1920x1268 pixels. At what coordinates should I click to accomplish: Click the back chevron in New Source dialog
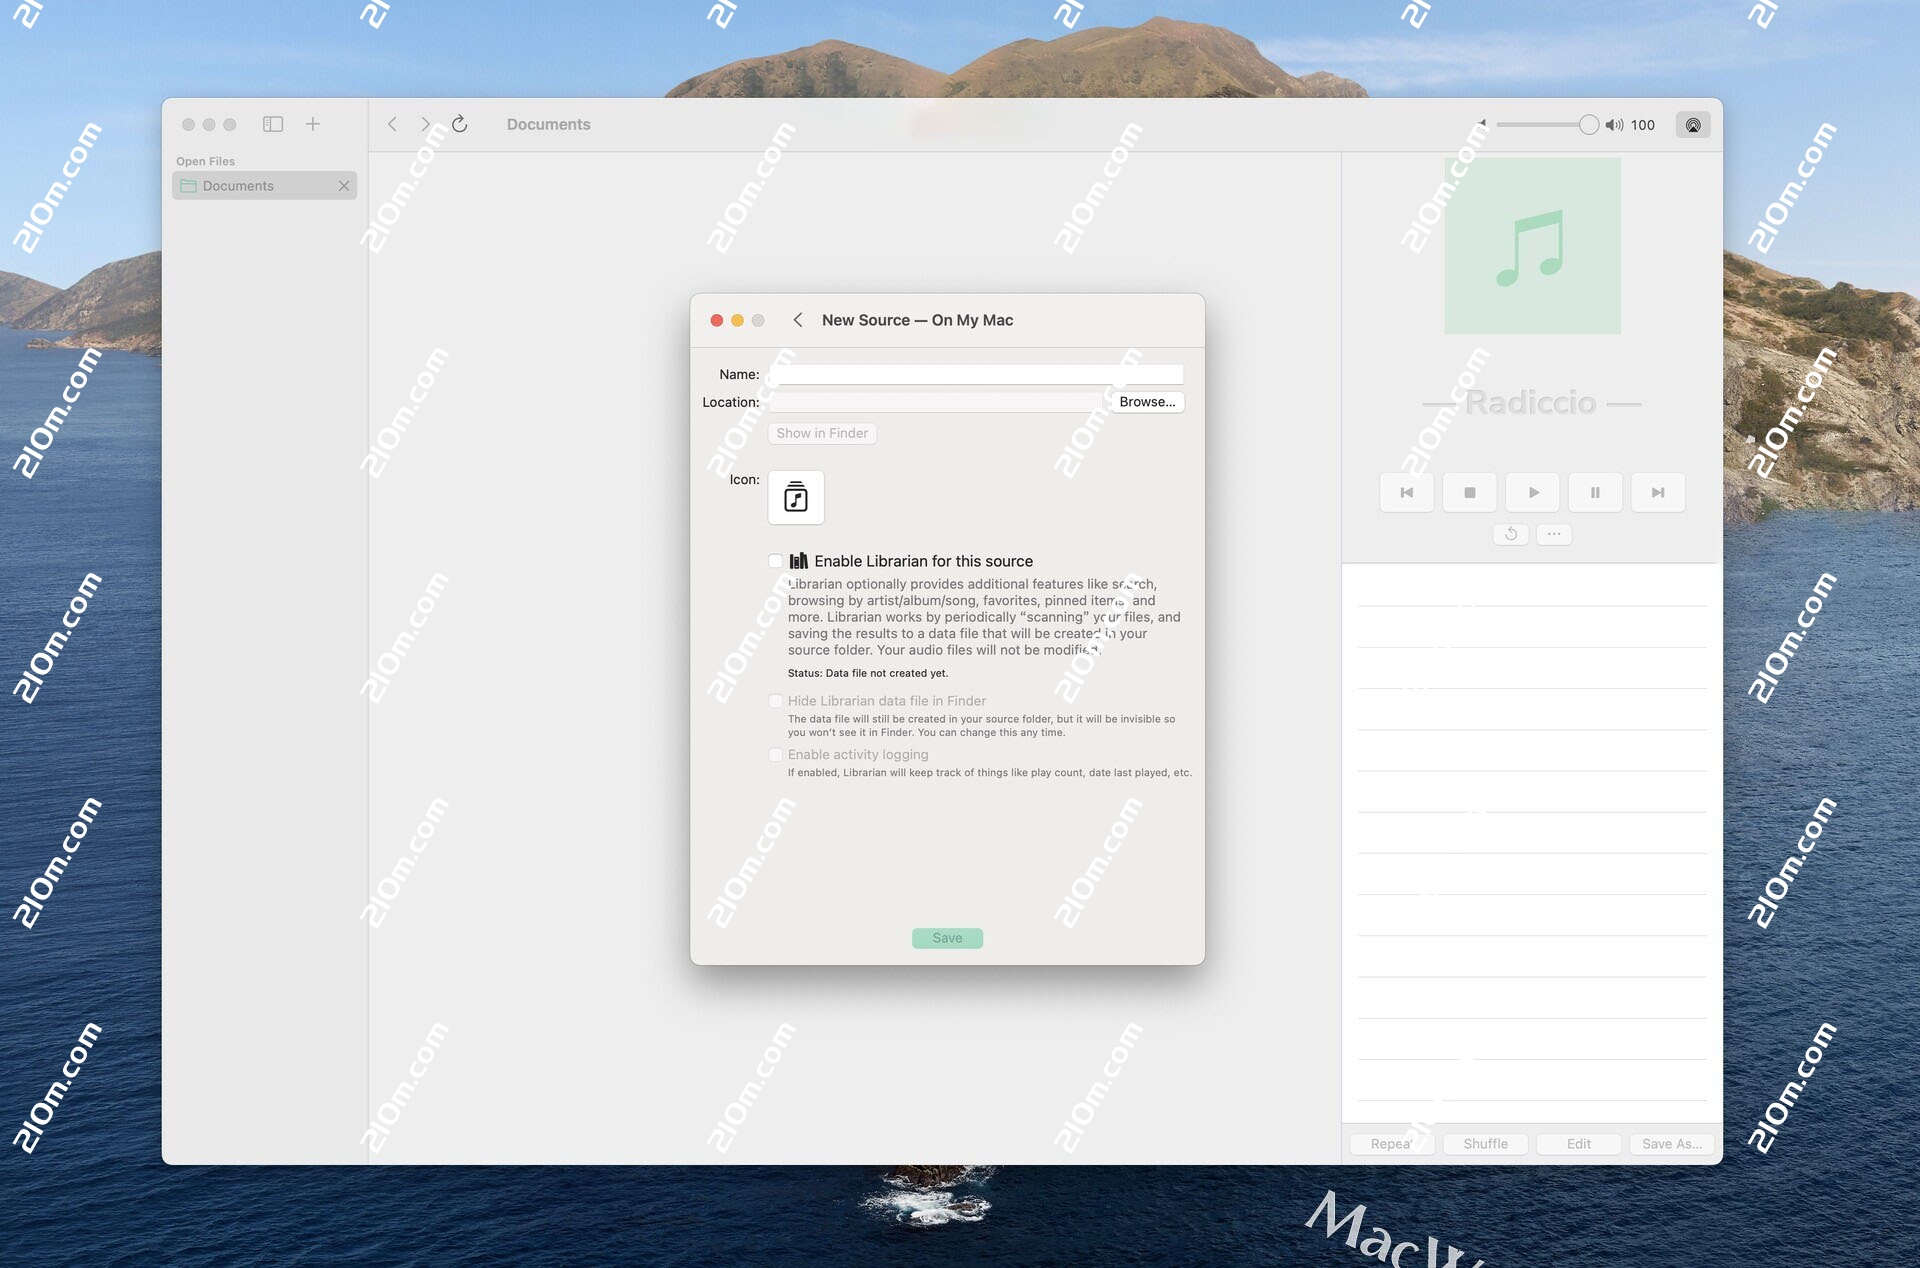click(798, 320)
